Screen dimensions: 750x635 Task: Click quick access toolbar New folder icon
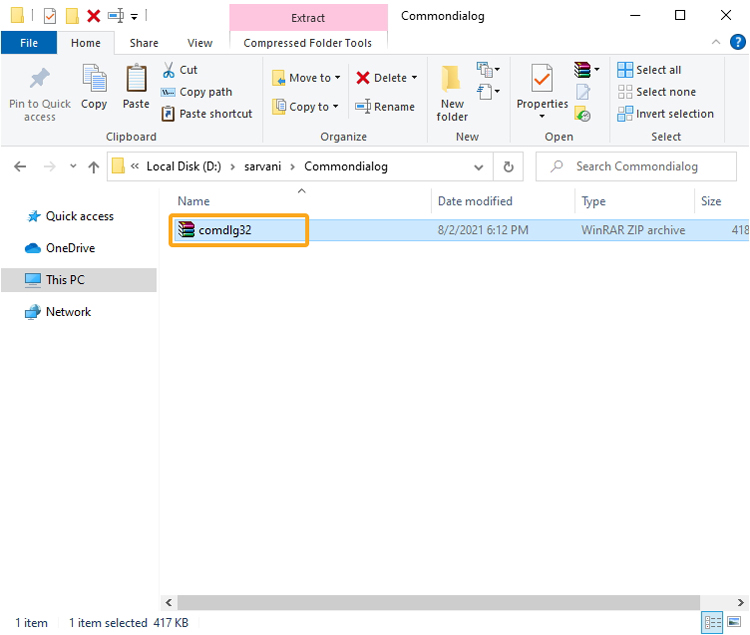(72, 16)
